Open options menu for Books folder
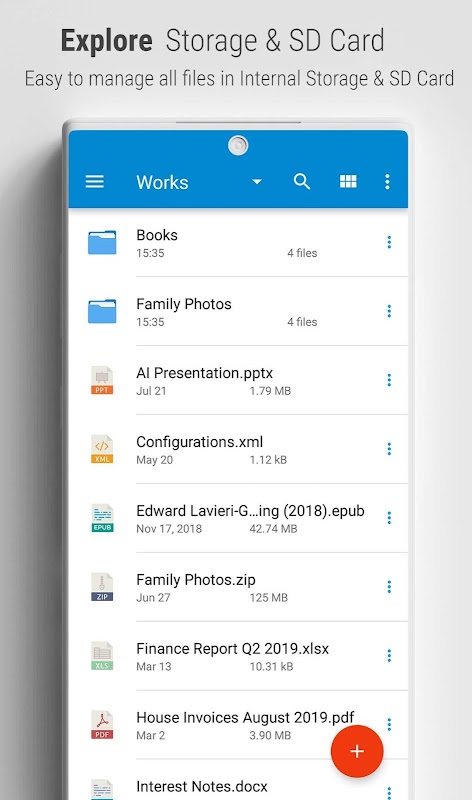Screen dimensions: 472x800 389,242
